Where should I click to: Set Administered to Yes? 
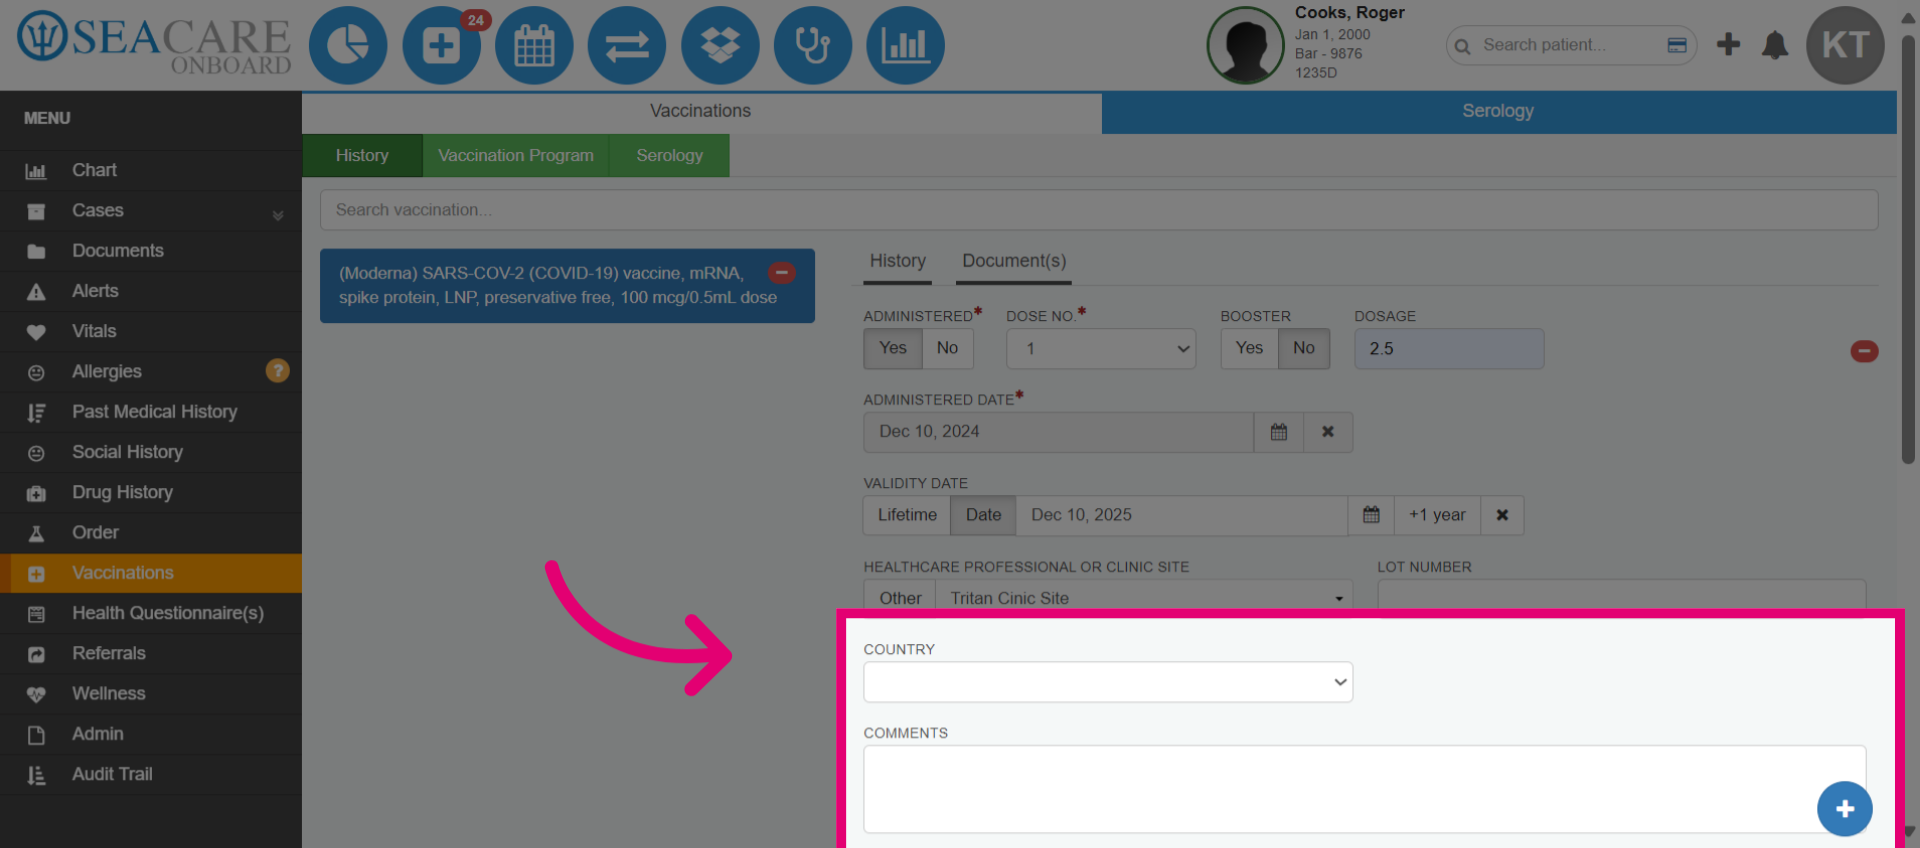click(x=893, y=348)
